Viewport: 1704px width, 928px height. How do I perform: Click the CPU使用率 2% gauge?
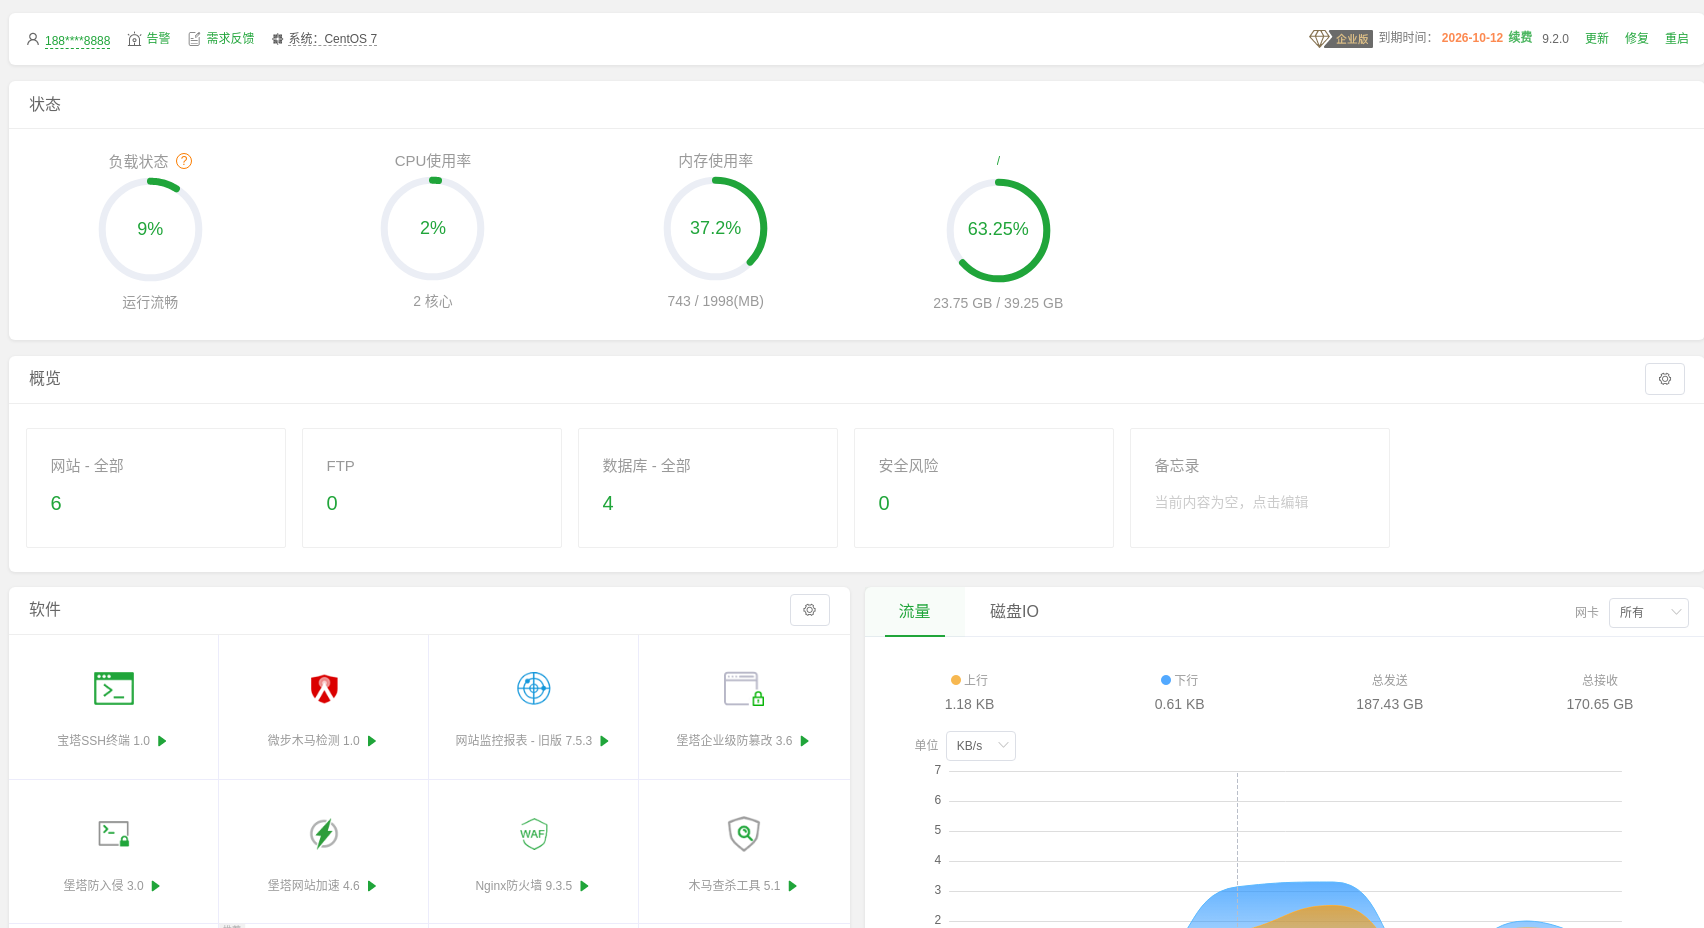(x=432, y=228)
